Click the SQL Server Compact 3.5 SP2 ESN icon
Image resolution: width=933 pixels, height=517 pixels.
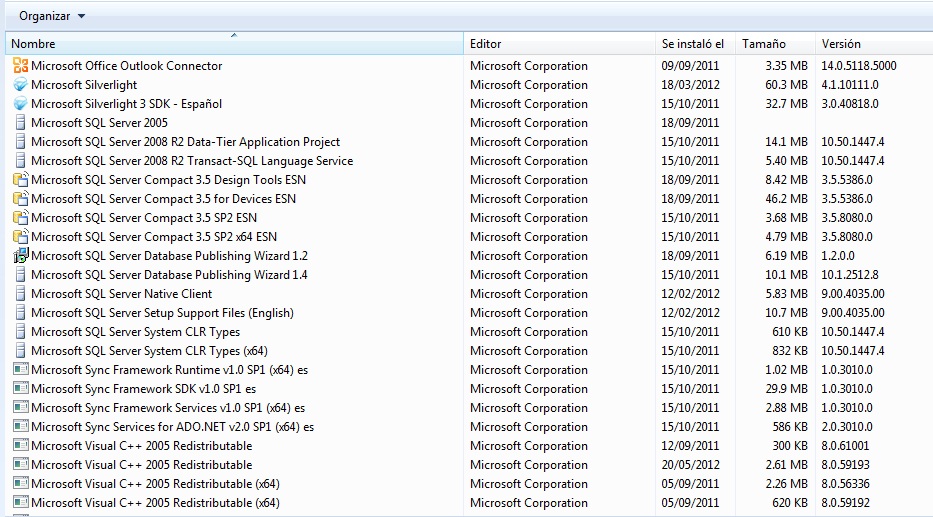(21, 218)
